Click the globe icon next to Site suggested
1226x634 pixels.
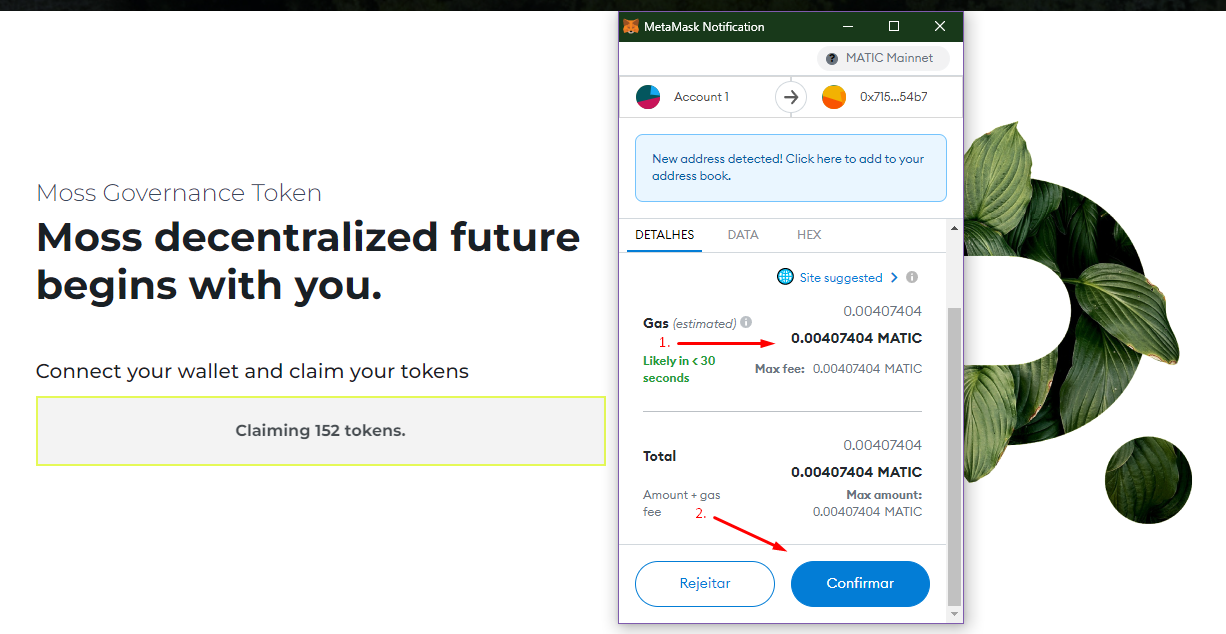[x=785, y=277]
